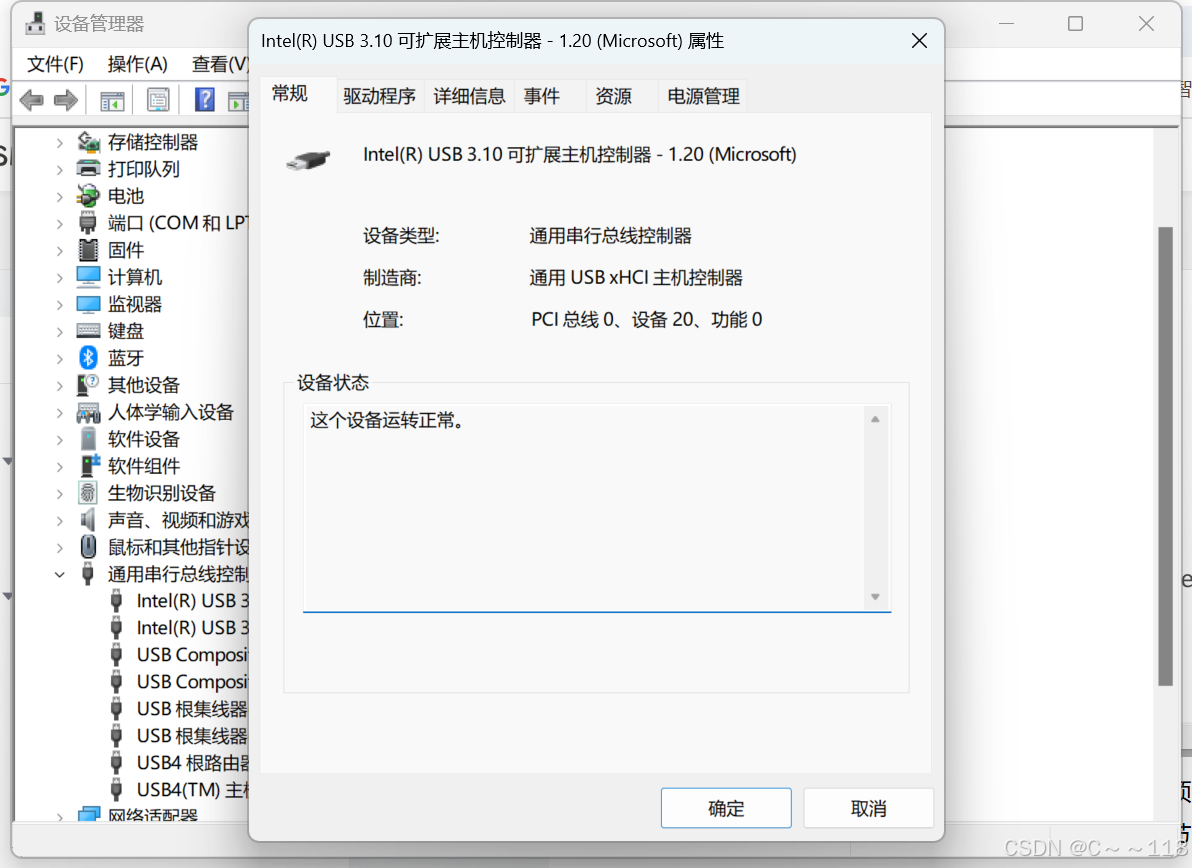This screenshot has height=868, width=1192.
Task: Open the 查看(V) menu
Action: 219,64
